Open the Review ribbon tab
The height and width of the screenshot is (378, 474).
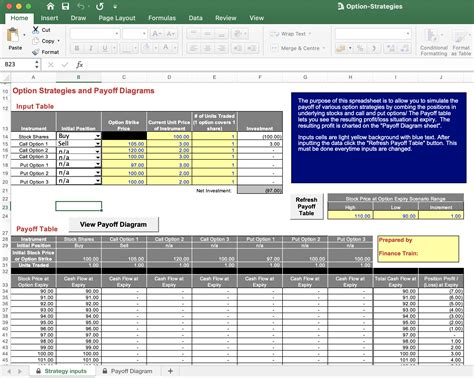226,18
